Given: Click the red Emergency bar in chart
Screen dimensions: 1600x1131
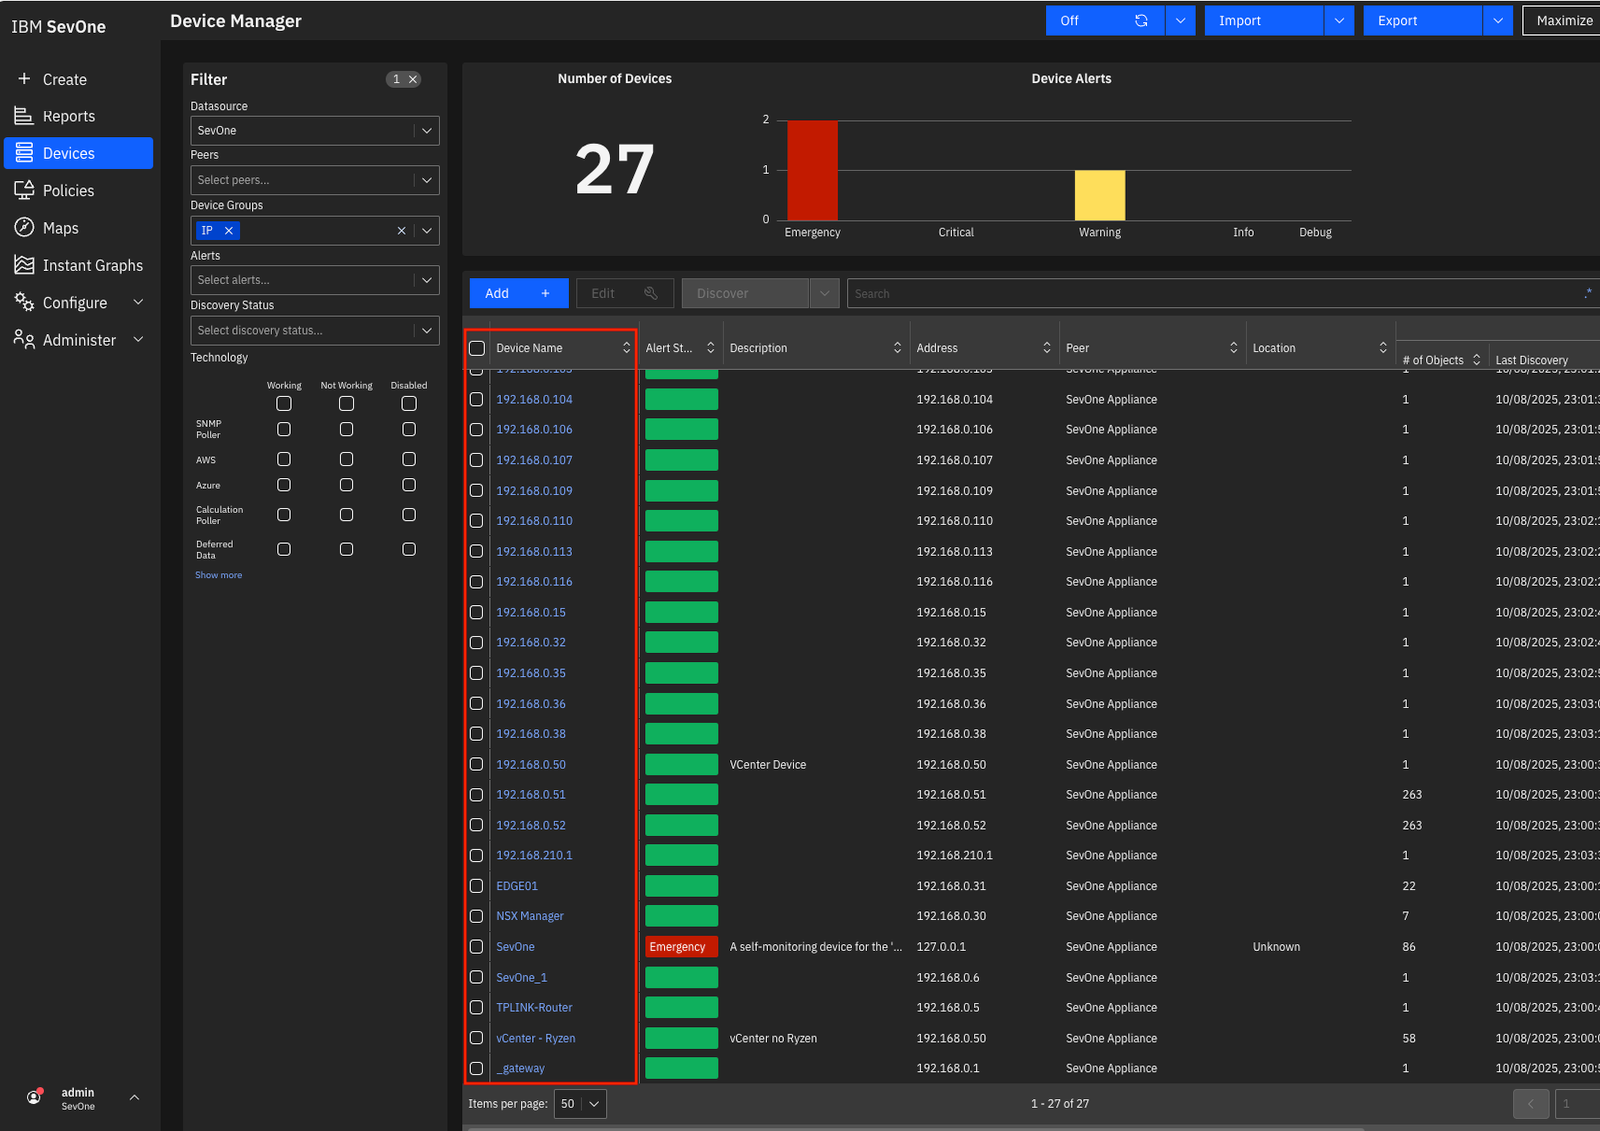Looking at the screenshot, I should [x=812, y=170].
